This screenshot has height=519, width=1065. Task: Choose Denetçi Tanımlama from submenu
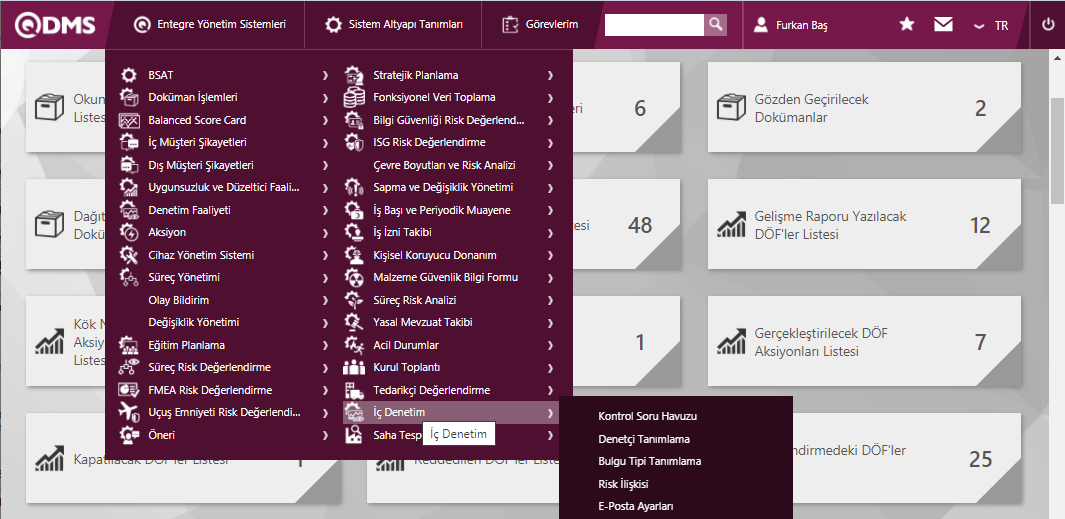point(643,439)
